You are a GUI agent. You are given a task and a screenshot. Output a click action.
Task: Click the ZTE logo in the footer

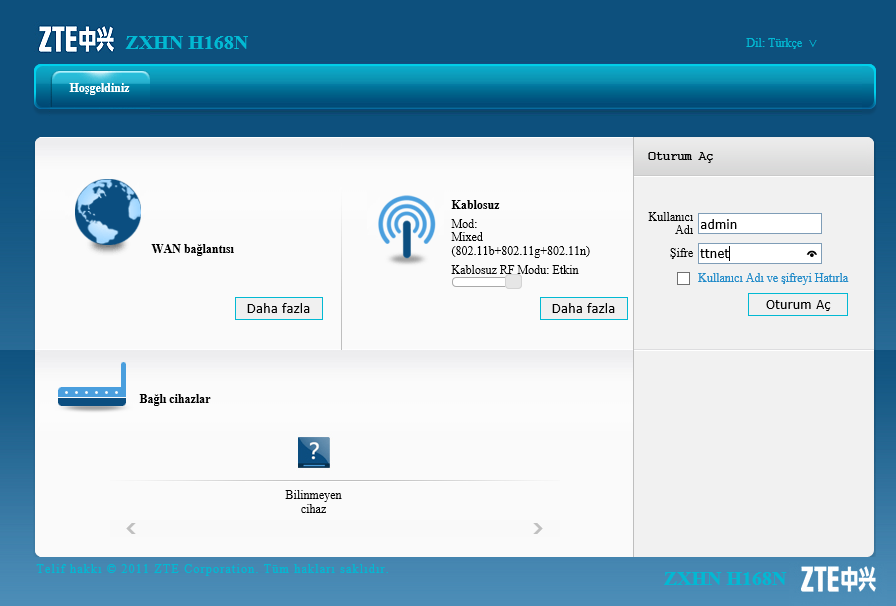pos(838,579)
